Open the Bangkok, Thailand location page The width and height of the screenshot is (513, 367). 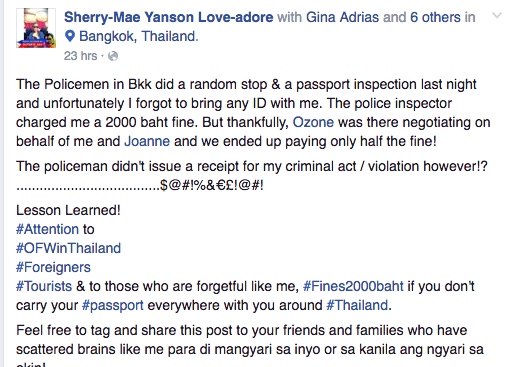point(138,36)
